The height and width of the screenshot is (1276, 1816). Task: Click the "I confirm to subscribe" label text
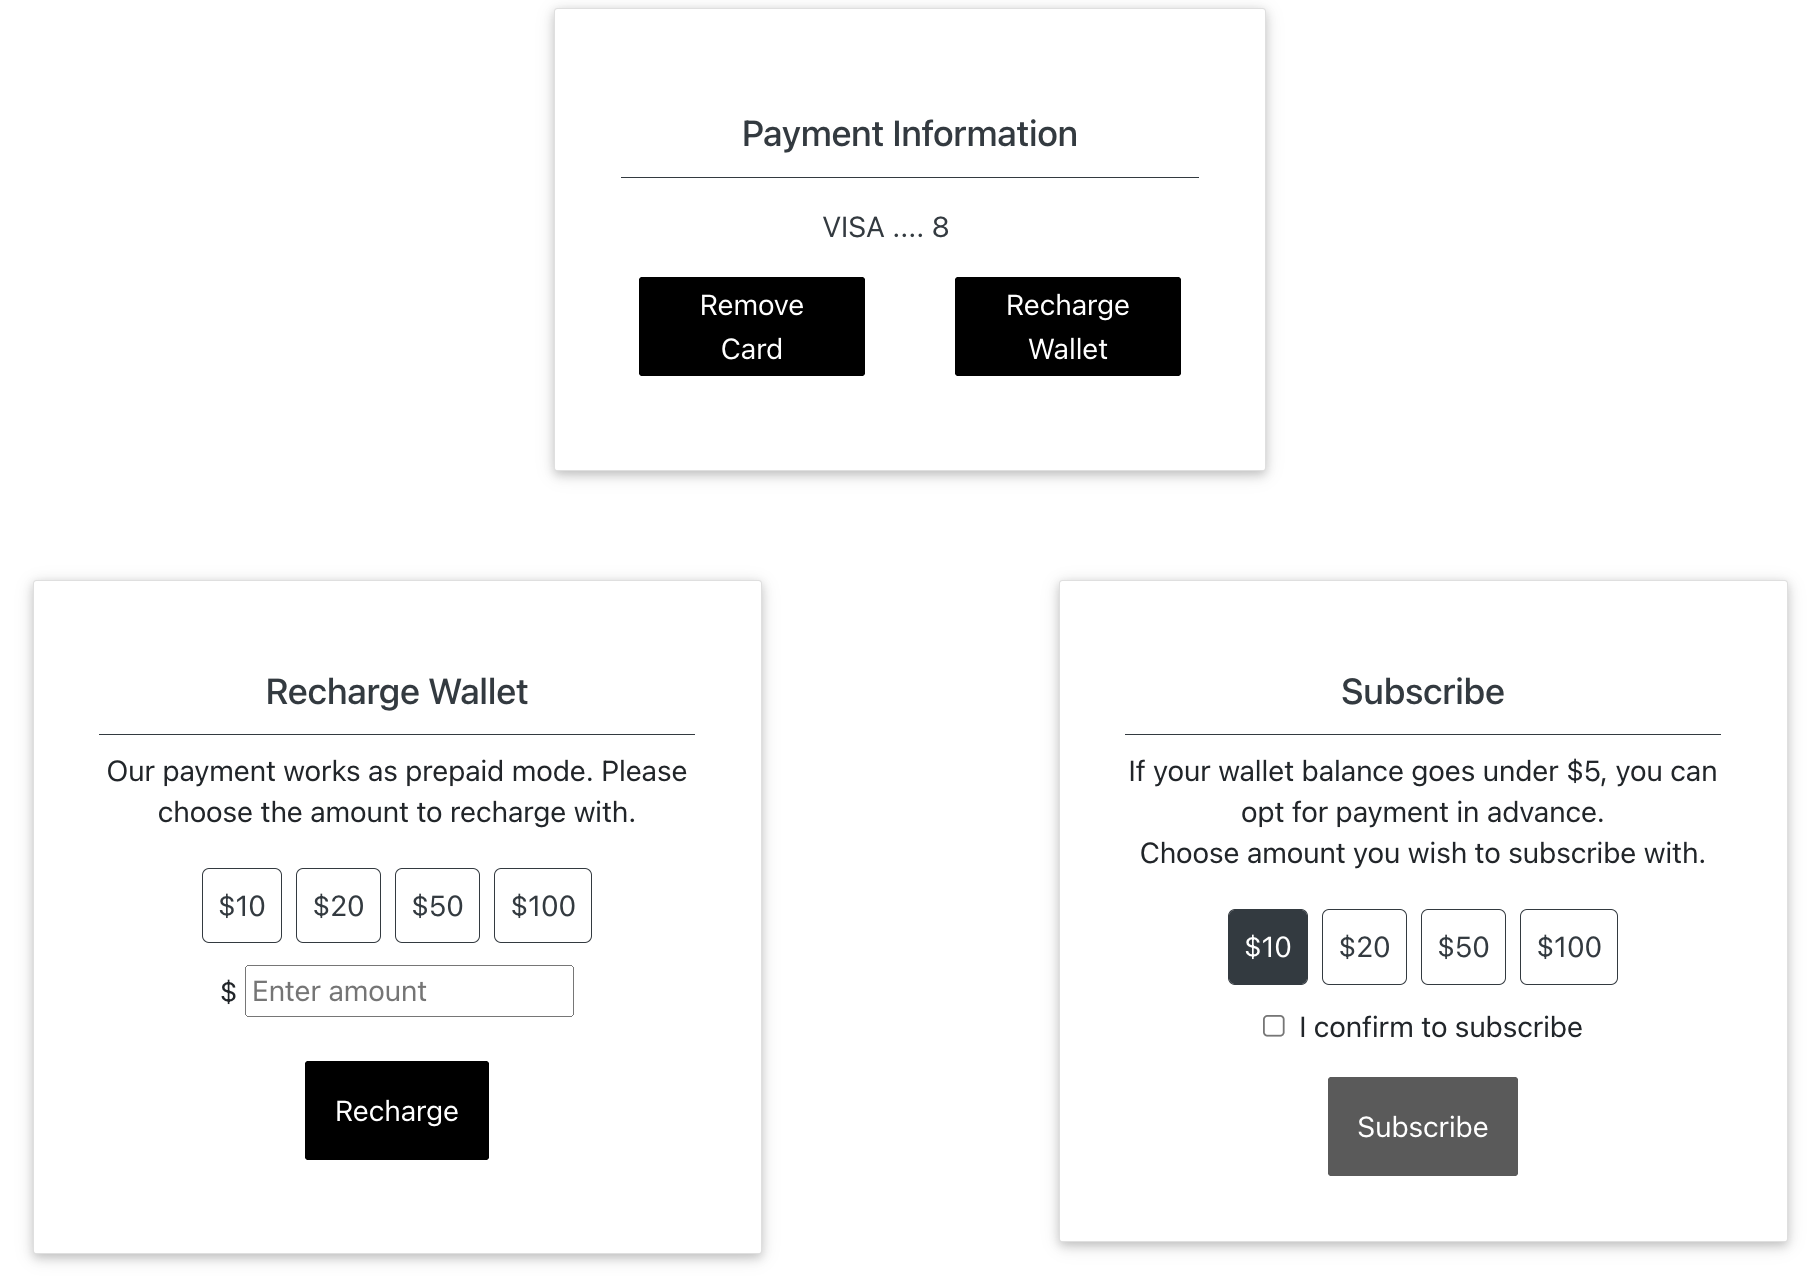tap(1440, 1027)
